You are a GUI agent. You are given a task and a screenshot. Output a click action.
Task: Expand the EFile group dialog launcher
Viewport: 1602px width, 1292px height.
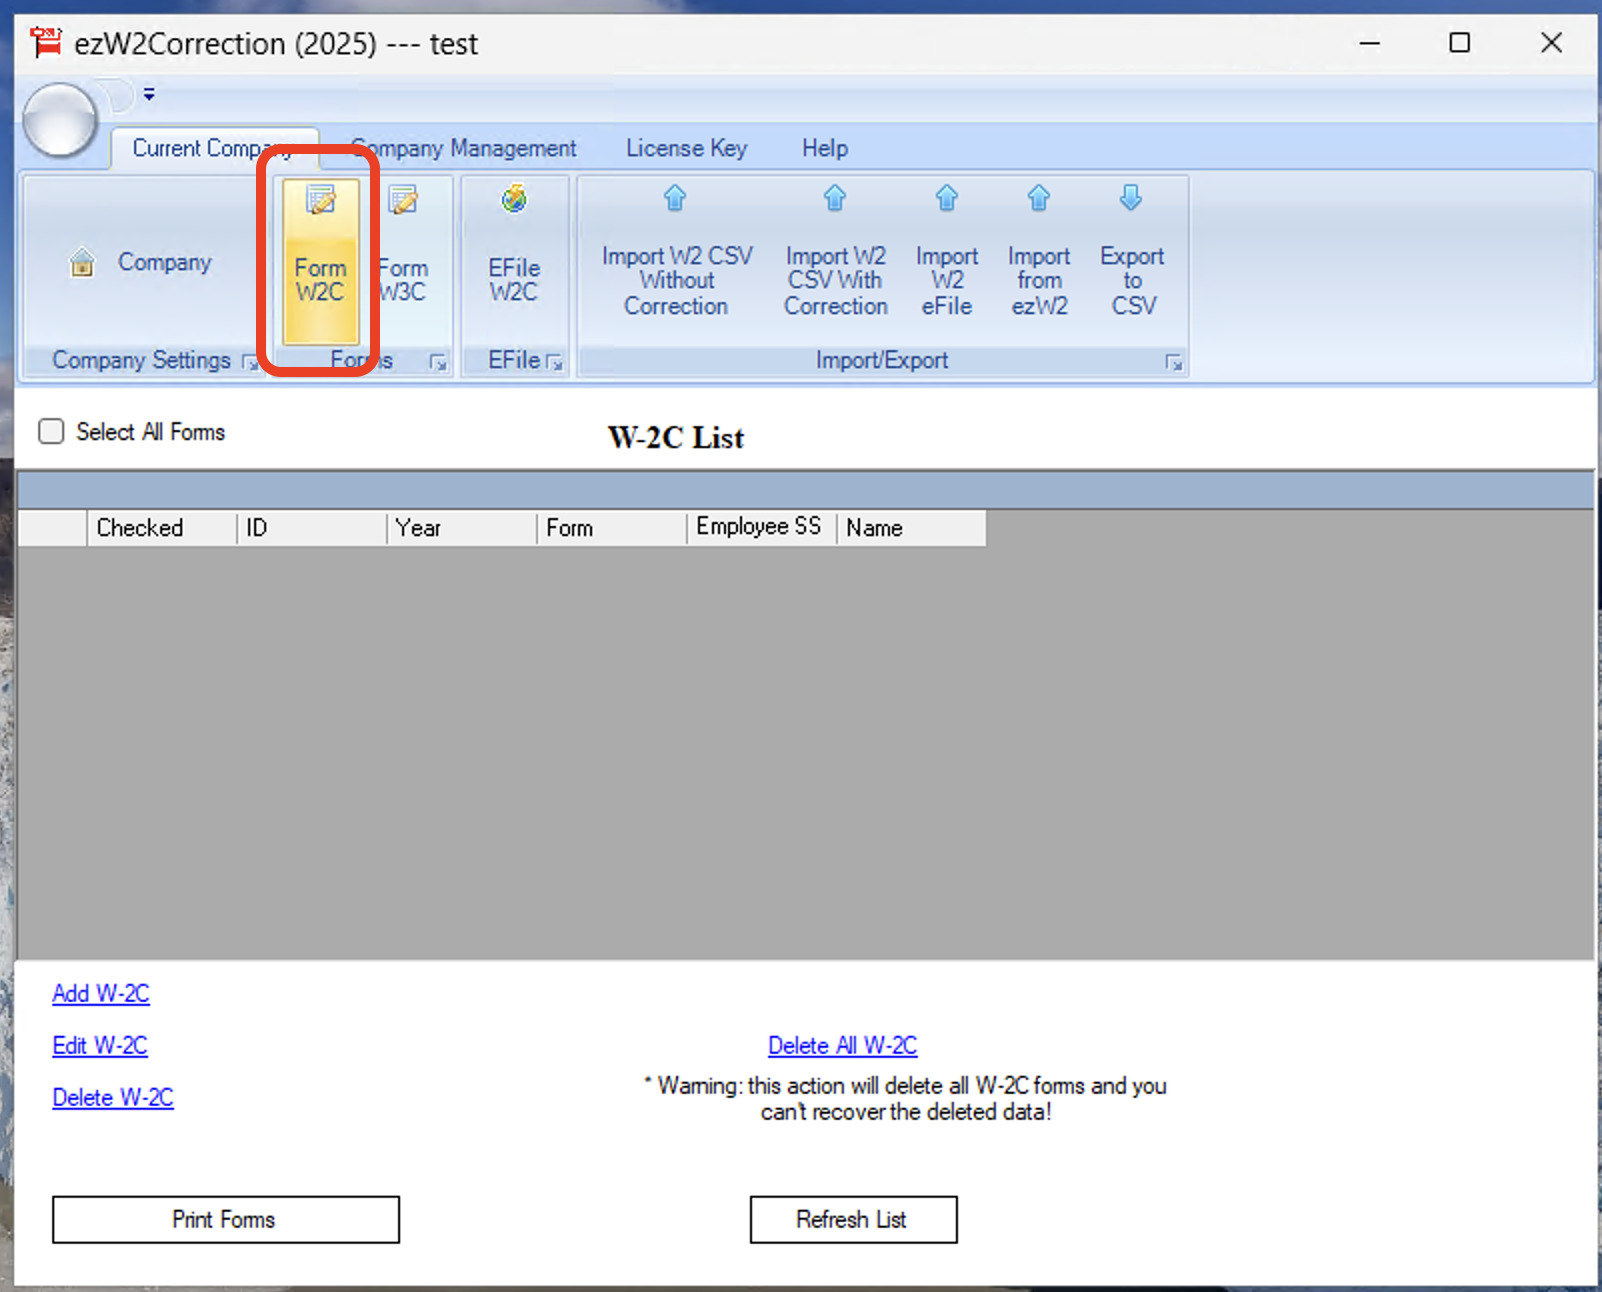point(555,362)
